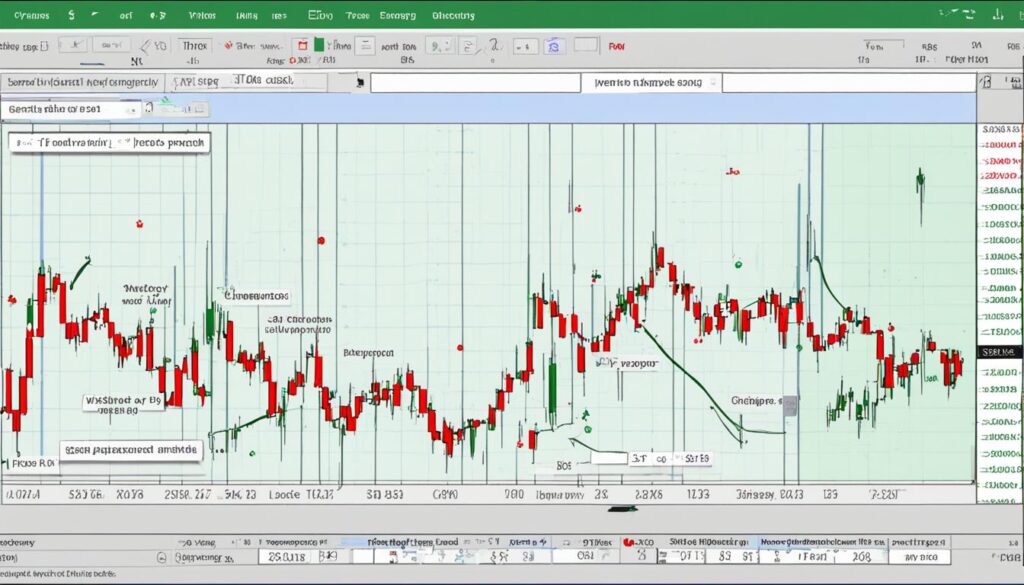Screen dimensions: 1024x585
Task: Click the empty rectangular button in the toolbar
Action: pyautogui.click(x=586, y=45)
